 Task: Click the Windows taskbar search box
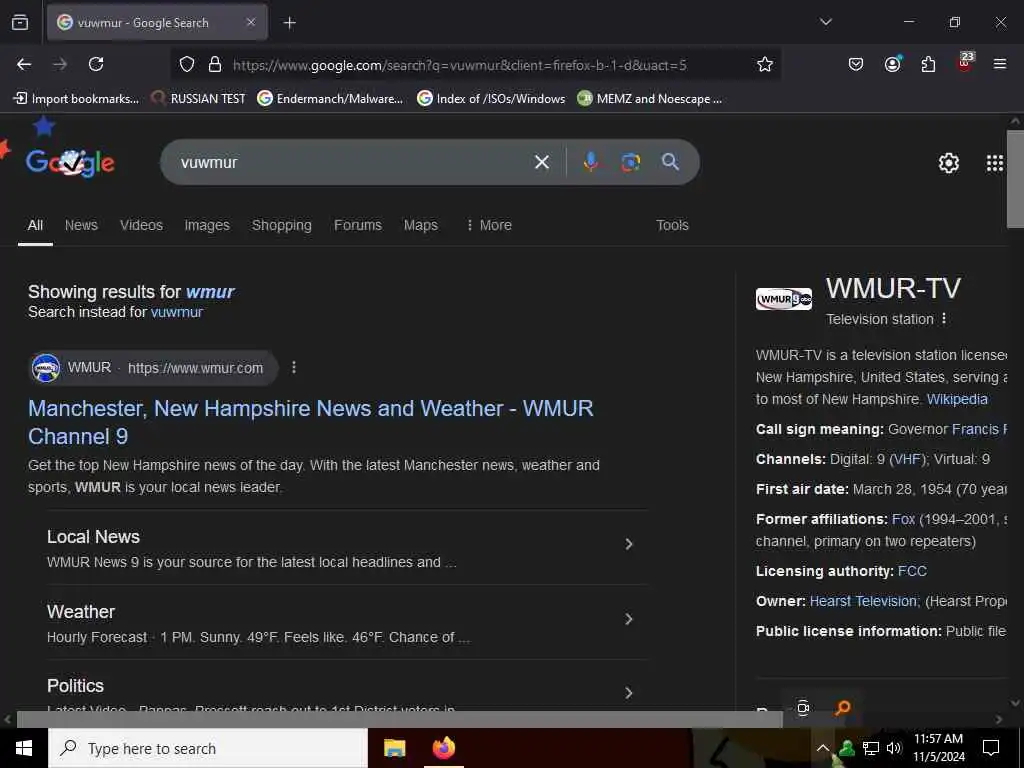208,748
